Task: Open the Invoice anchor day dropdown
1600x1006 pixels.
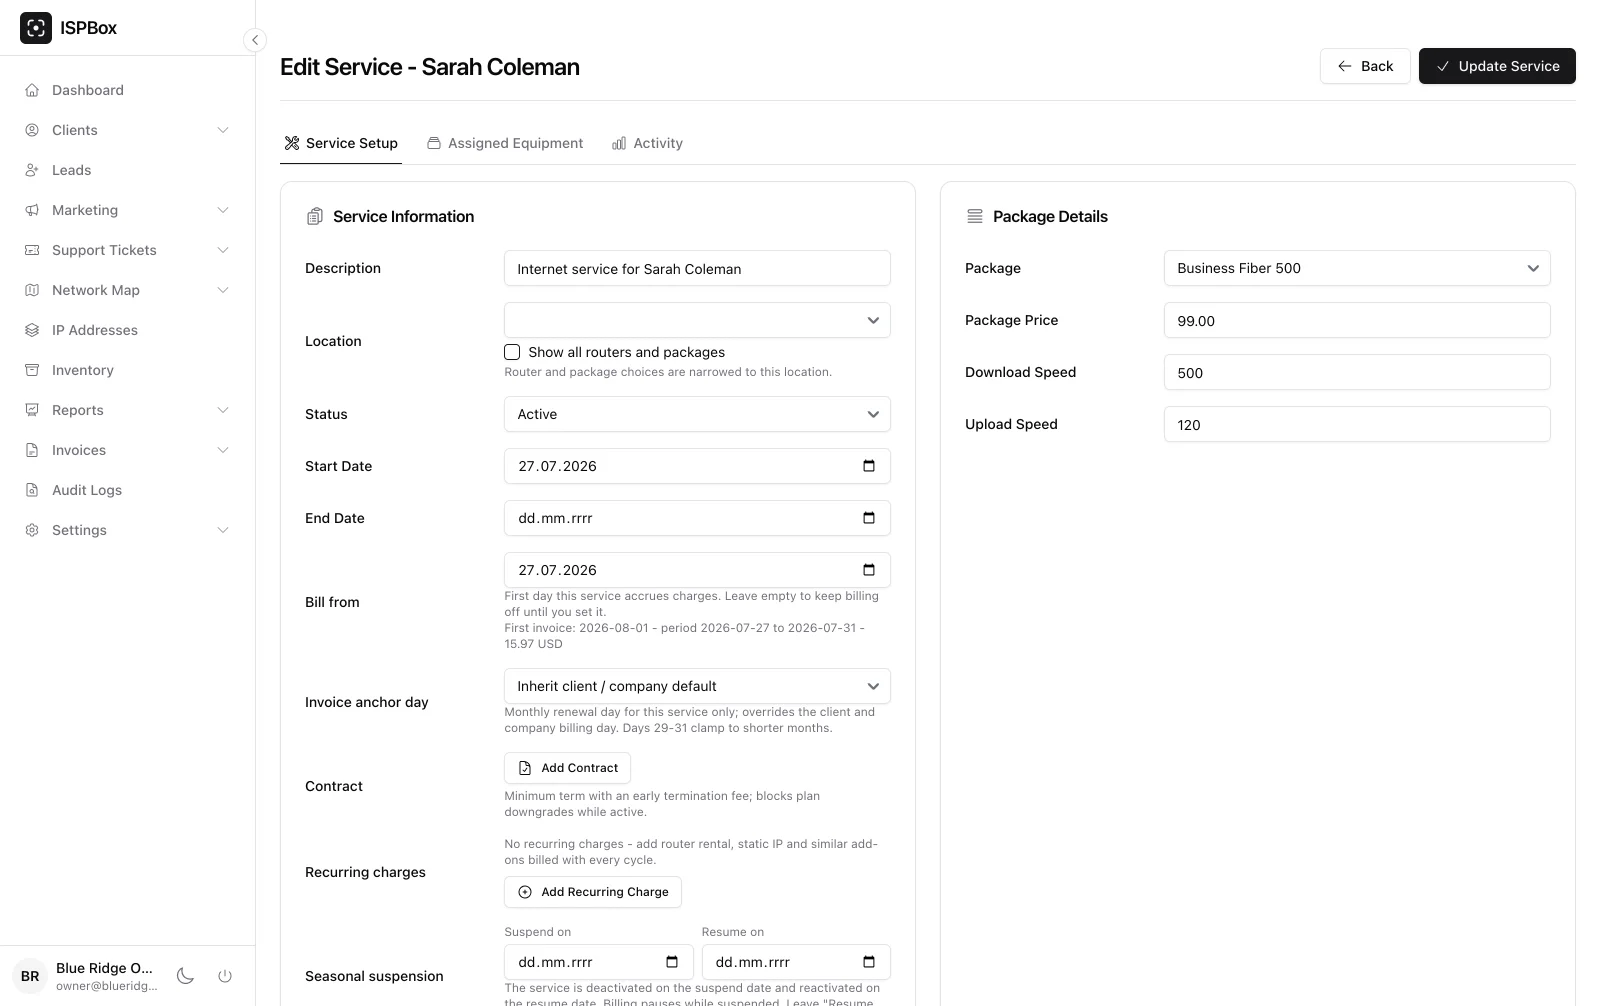Action: [x=697, y=686]
